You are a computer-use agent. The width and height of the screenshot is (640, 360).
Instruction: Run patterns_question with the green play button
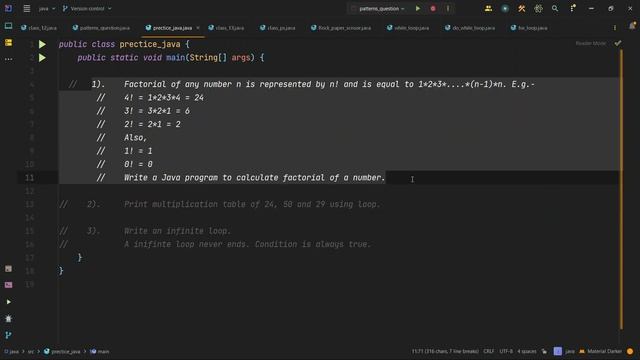tap(418, 8)
